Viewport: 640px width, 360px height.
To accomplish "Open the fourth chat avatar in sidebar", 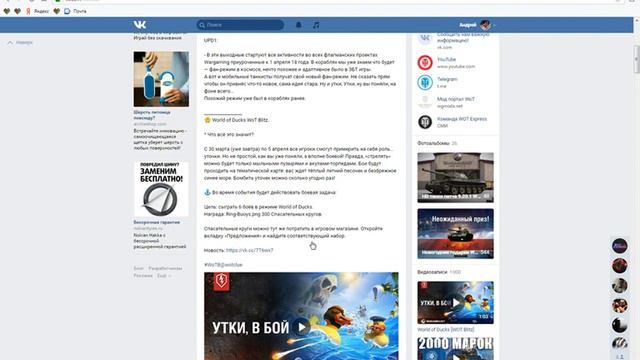I will click(x=620, y=305).
